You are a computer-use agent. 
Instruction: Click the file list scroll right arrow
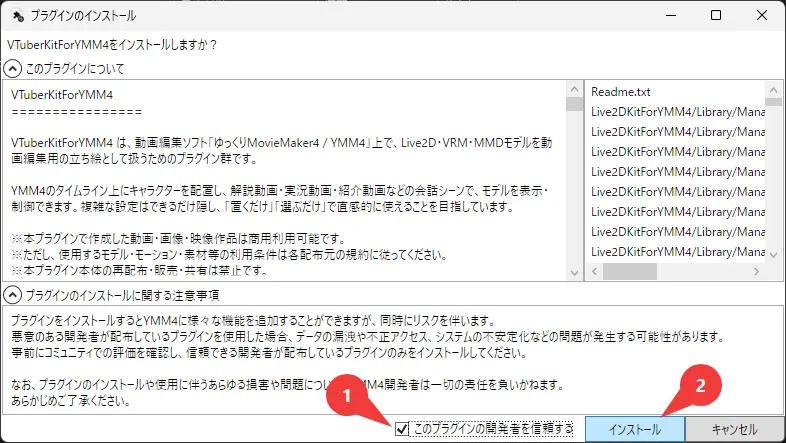click(x=756, y=272)
